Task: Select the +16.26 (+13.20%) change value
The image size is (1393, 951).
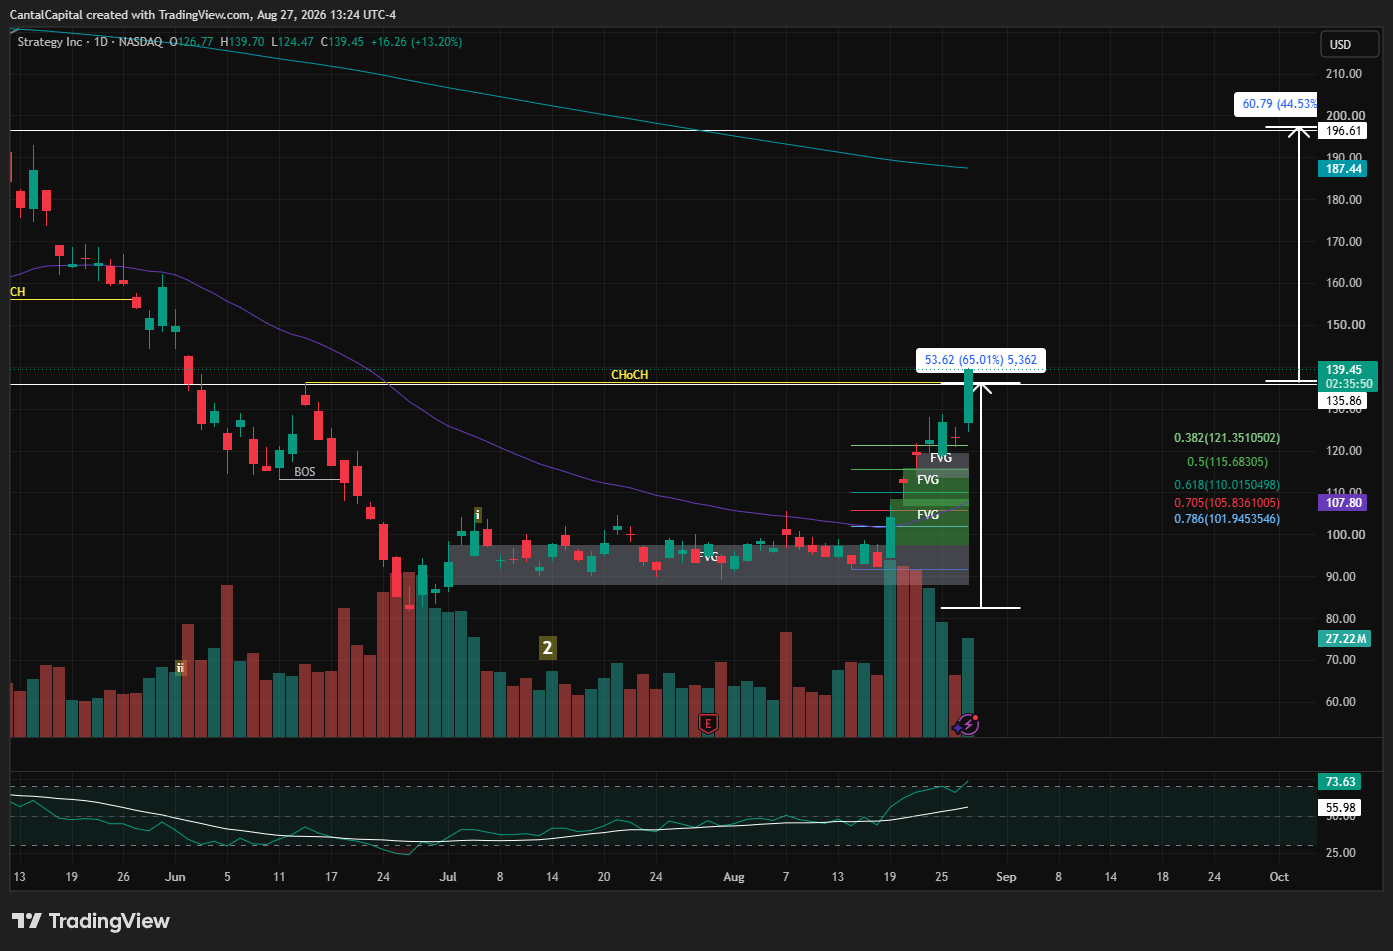Action: (416, 42)
